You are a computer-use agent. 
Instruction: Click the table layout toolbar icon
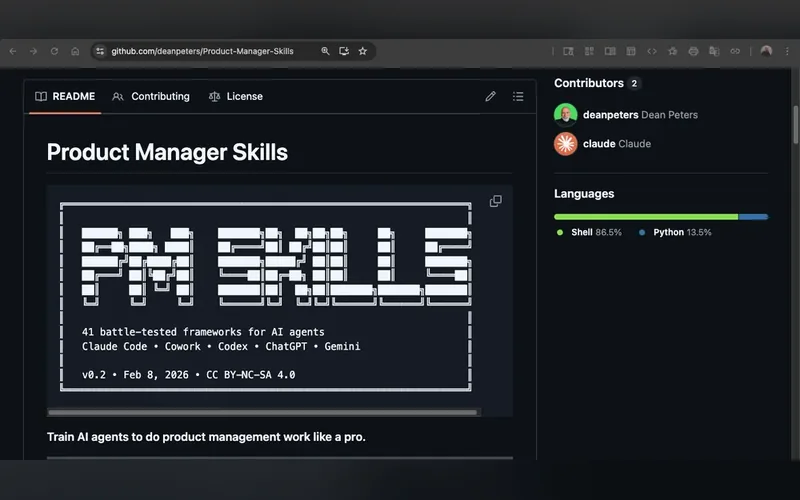pyautogui.click(x=631, y=51)
